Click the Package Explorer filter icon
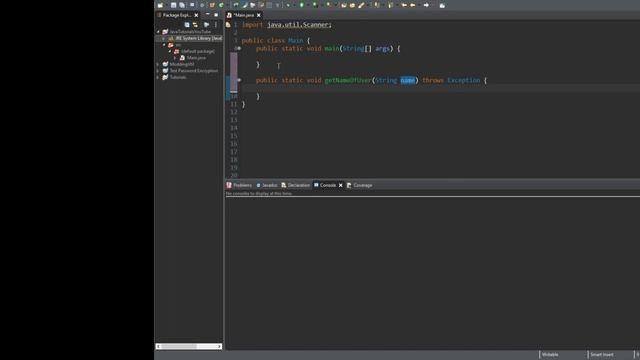 (x=207, y=24)
